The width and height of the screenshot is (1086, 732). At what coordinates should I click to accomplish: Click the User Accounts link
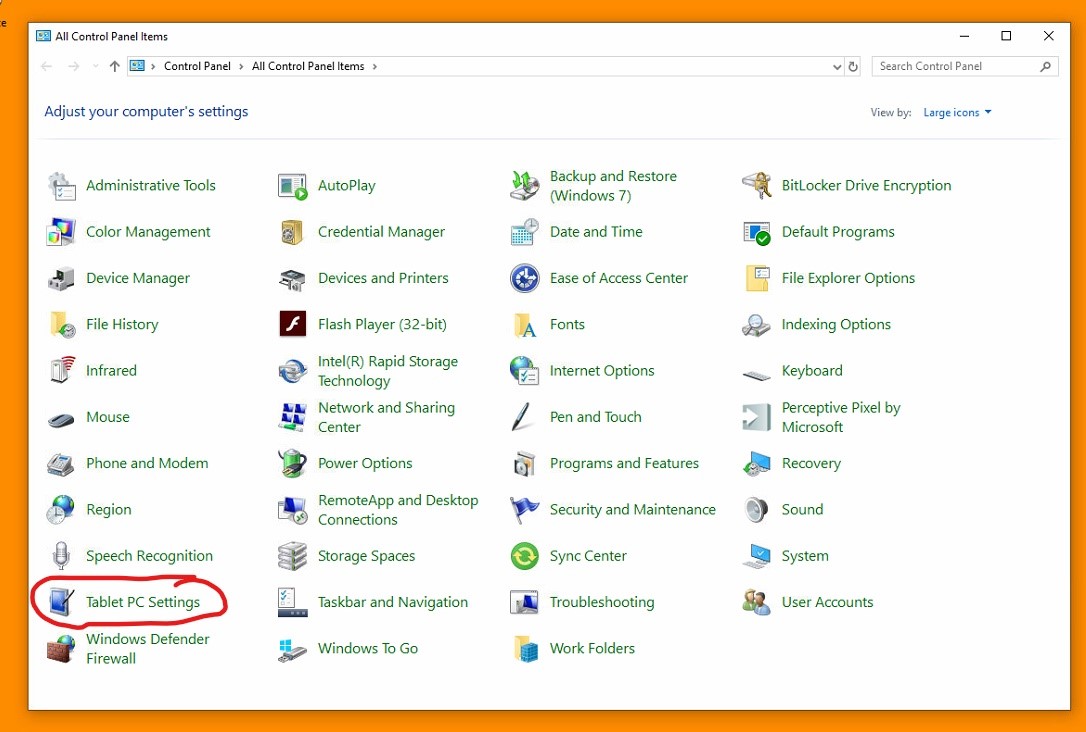[x=827, y=602]
